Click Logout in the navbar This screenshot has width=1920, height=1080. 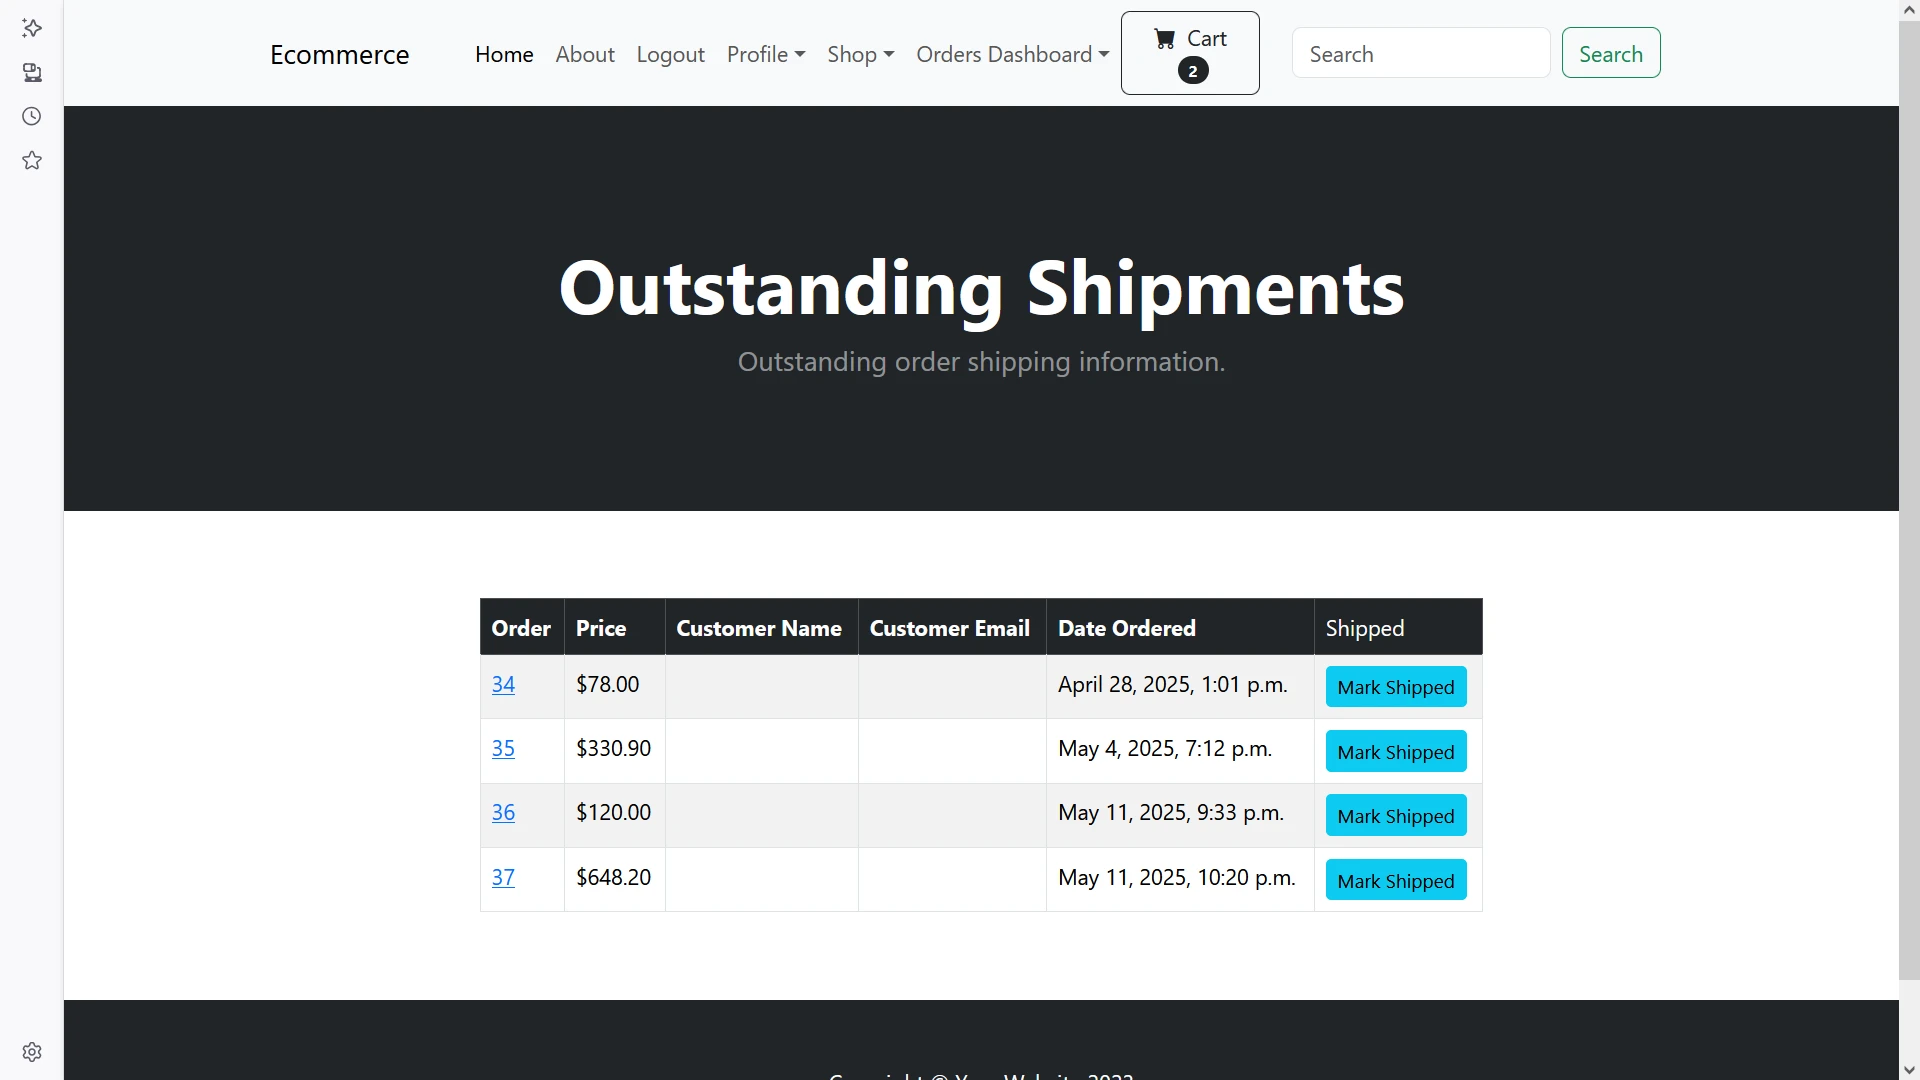[670, 54]
